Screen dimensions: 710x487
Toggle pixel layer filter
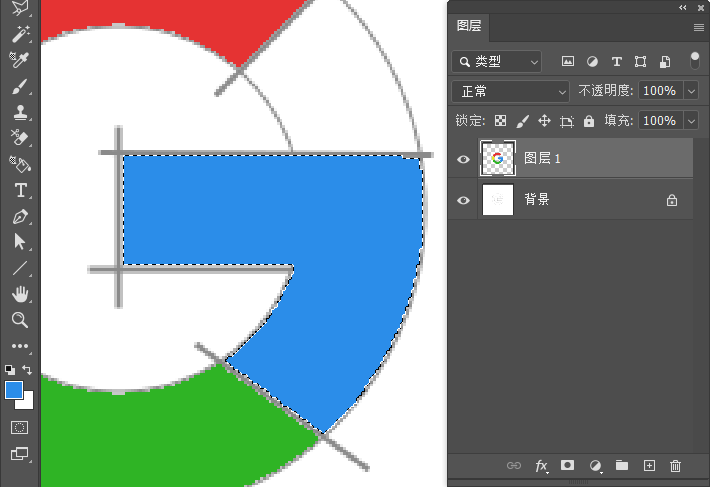click(568, 62)
